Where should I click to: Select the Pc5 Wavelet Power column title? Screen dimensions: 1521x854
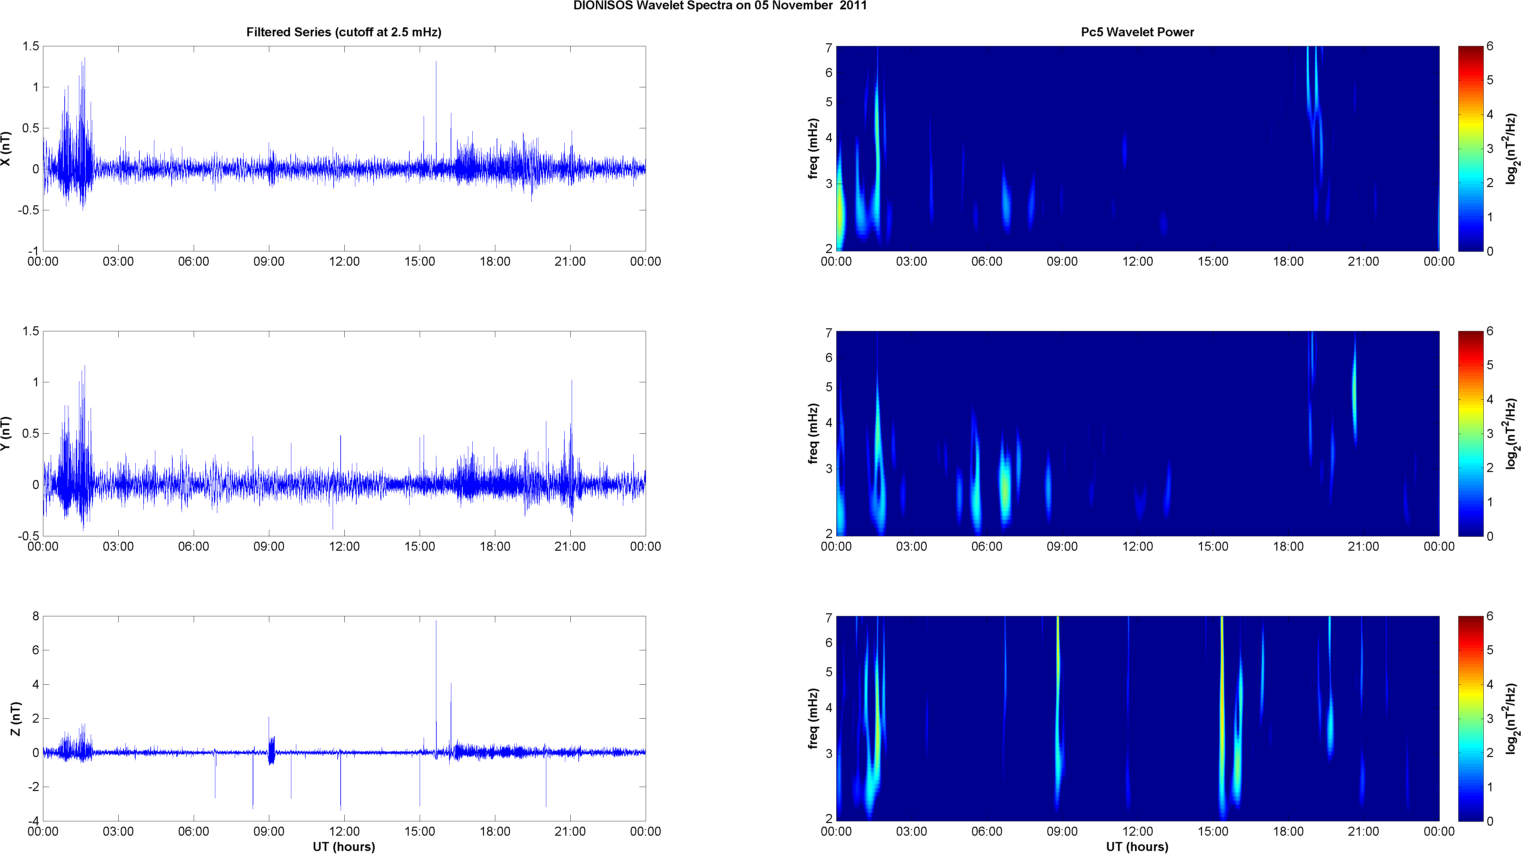click(x=1137, y=32)
